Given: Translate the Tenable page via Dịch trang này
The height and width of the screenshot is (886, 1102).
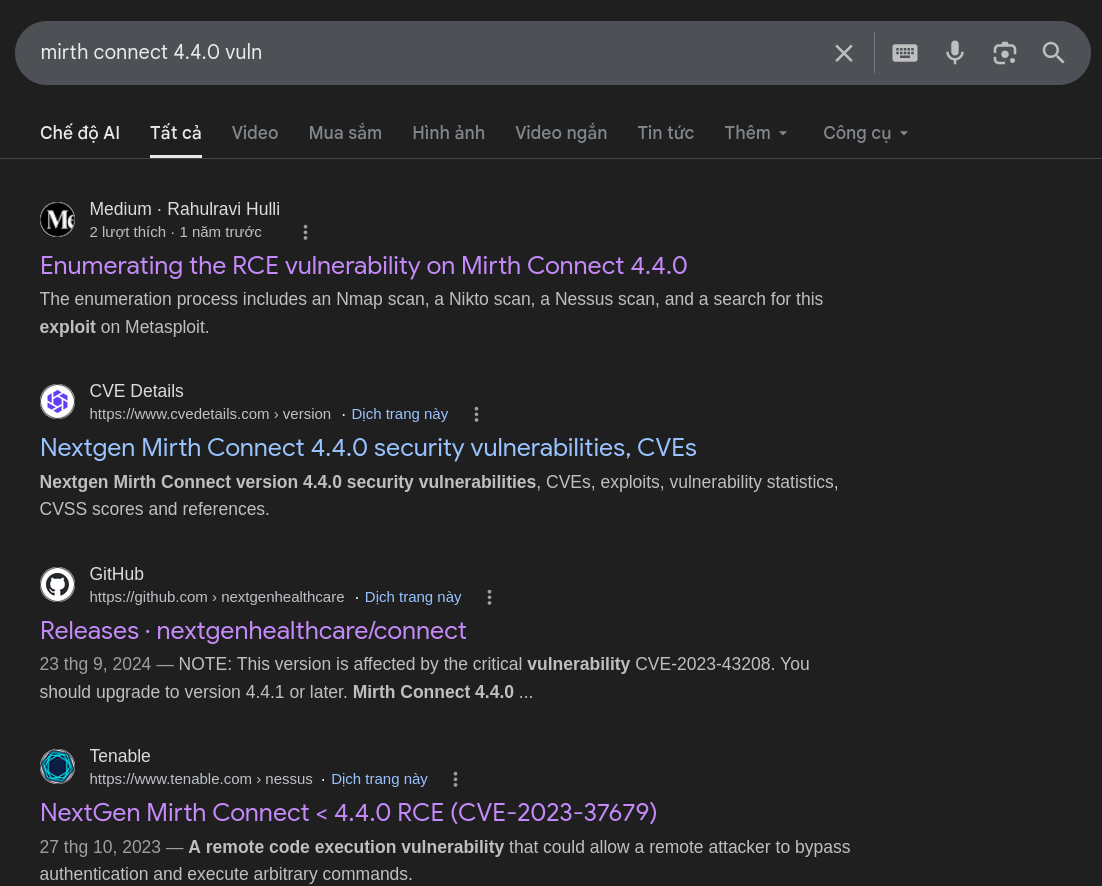Looking at the screenshot, I should [x=379, y=779].
